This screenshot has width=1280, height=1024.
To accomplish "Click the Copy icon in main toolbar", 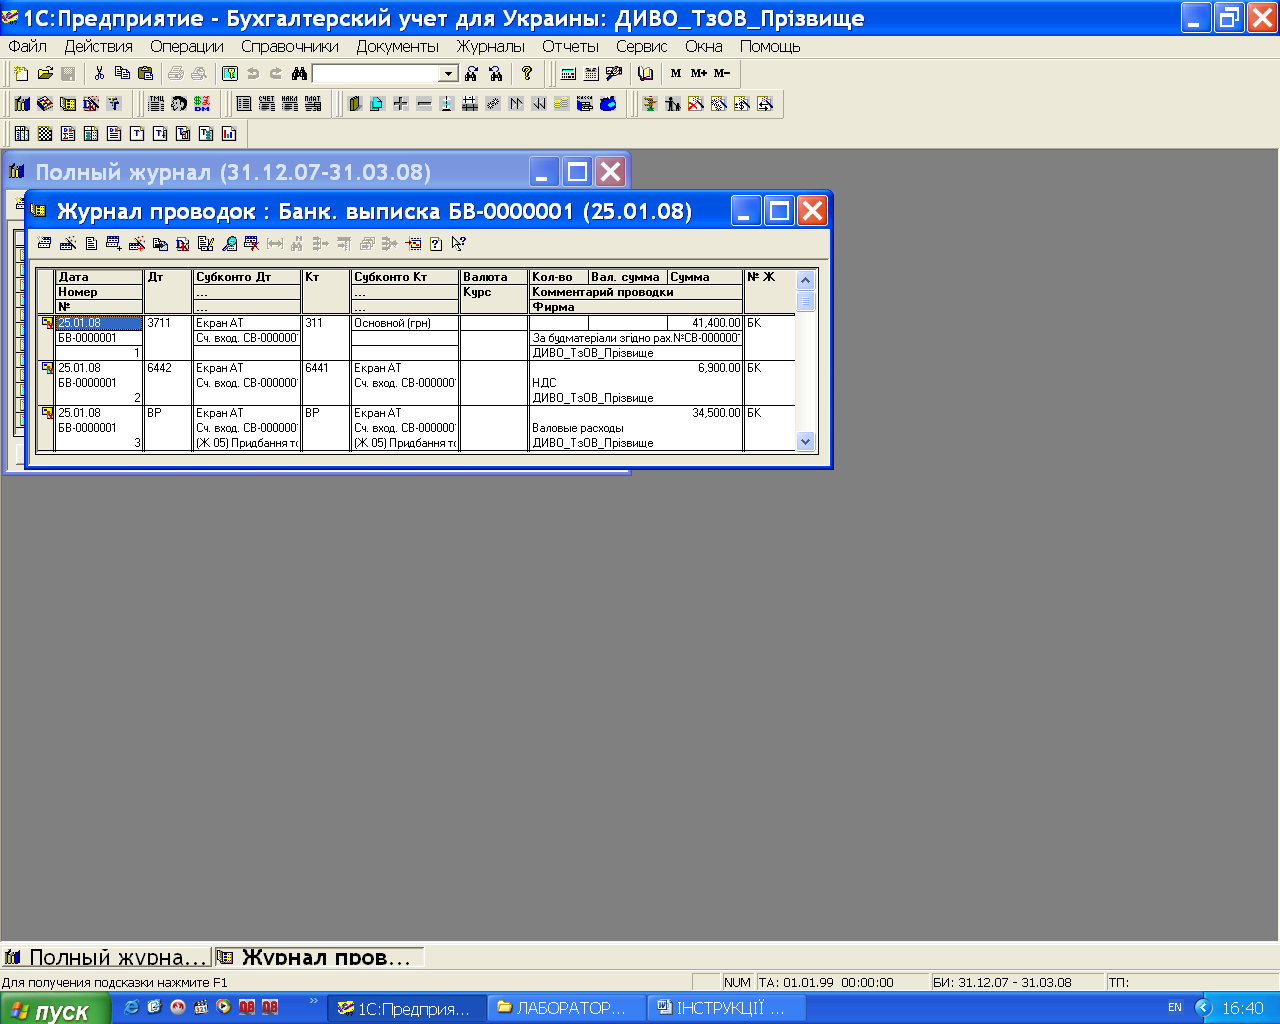I will 122,73.
